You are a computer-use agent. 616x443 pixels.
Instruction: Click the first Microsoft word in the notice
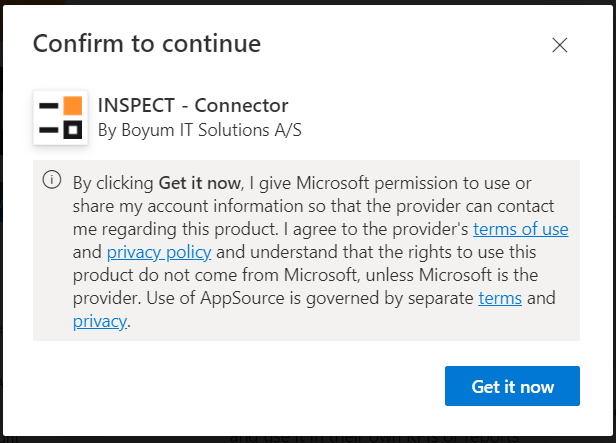click(x=333, y=183)
